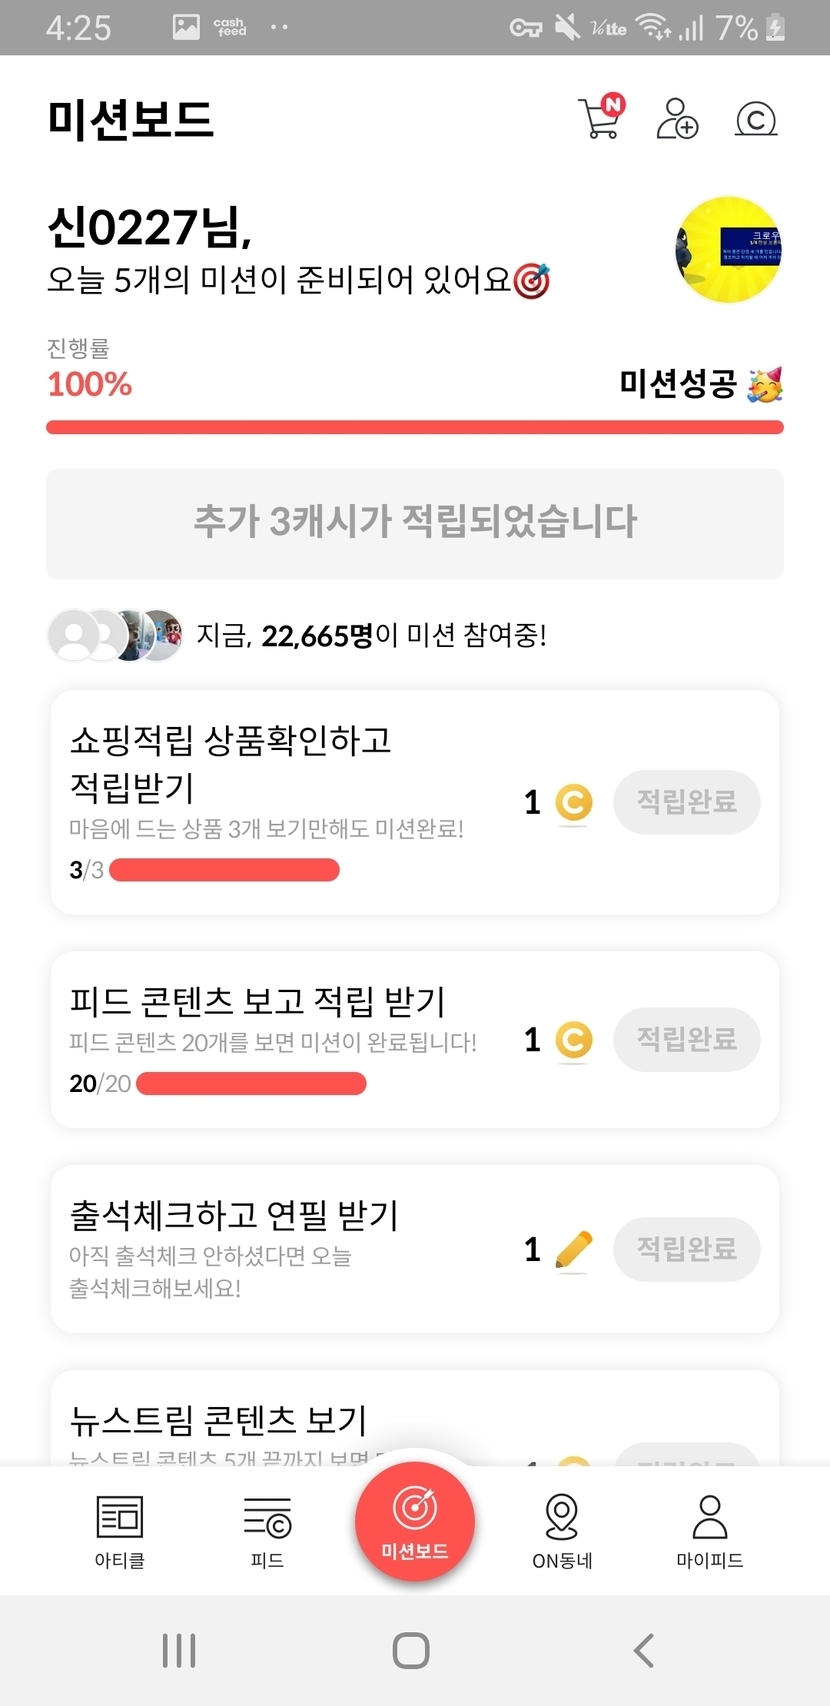Tap the pencil reward icon
This screenshot has width=830, height=1706.
pyautogui.click(x=573, y=1250)
